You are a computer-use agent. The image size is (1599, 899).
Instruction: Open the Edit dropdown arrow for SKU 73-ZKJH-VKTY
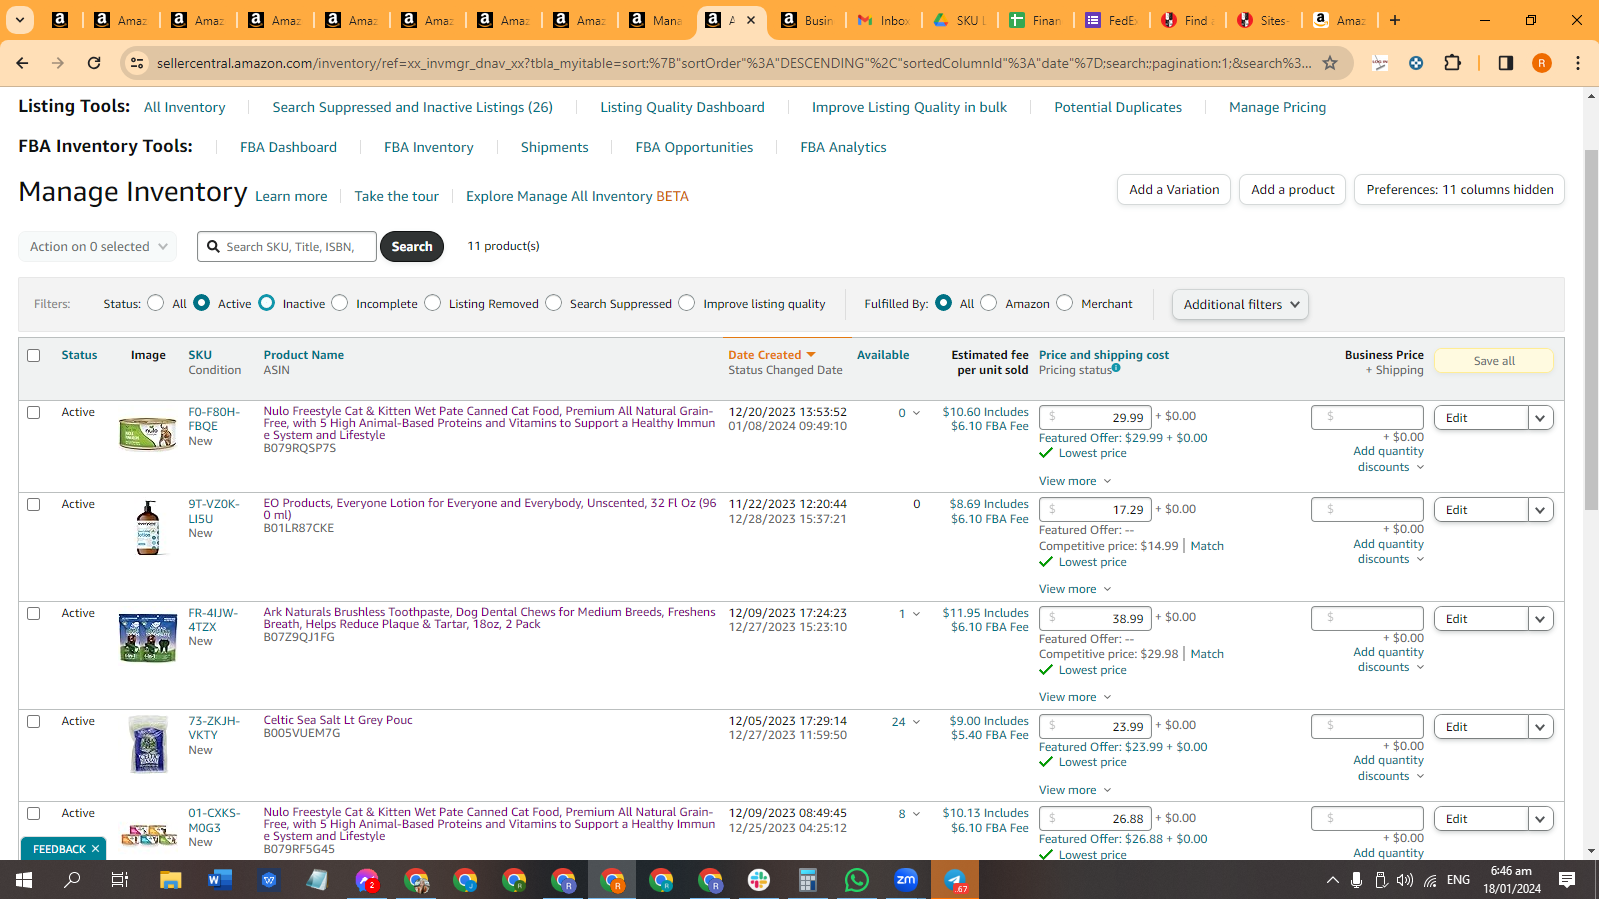tap(1540, 727)
